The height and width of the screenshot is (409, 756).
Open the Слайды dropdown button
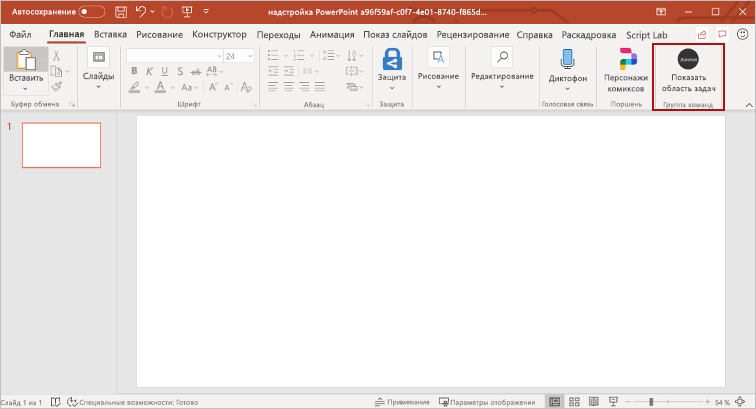[x=98, y=68]
